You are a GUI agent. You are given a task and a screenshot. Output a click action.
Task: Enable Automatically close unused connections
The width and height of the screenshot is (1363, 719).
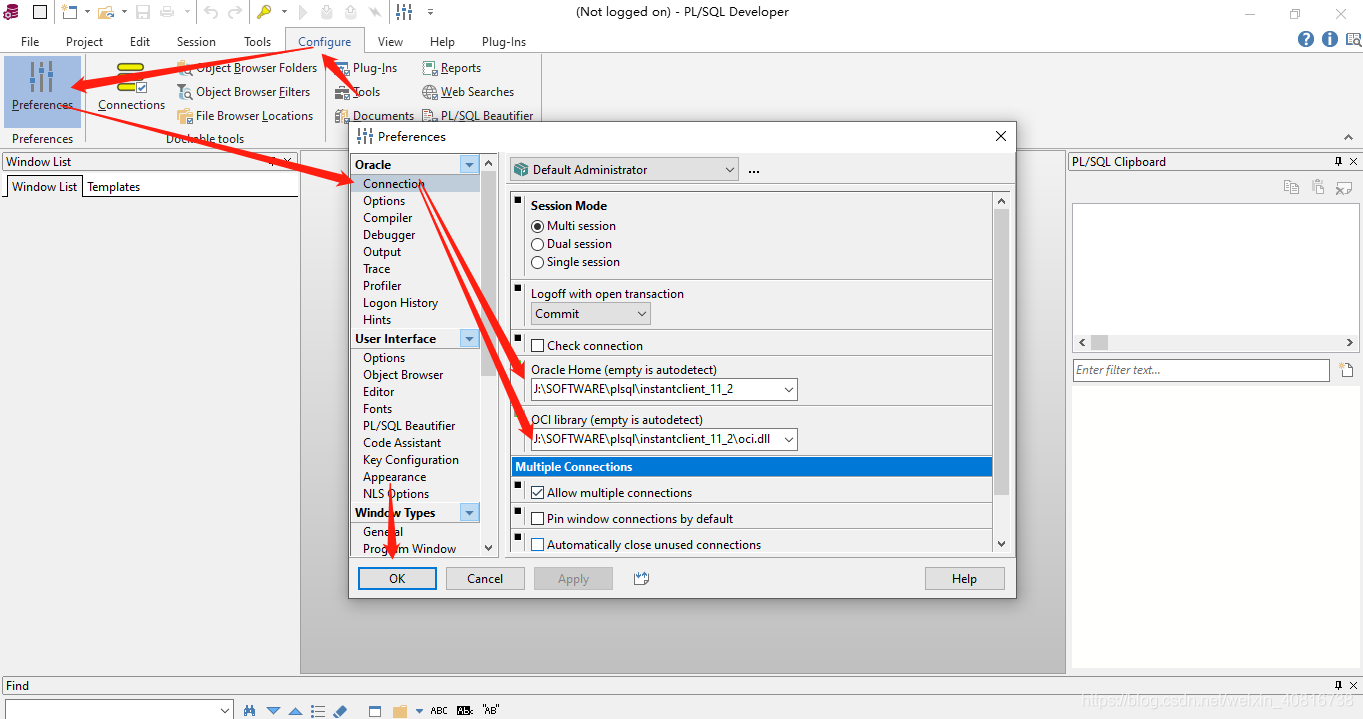tap(538, 545)
